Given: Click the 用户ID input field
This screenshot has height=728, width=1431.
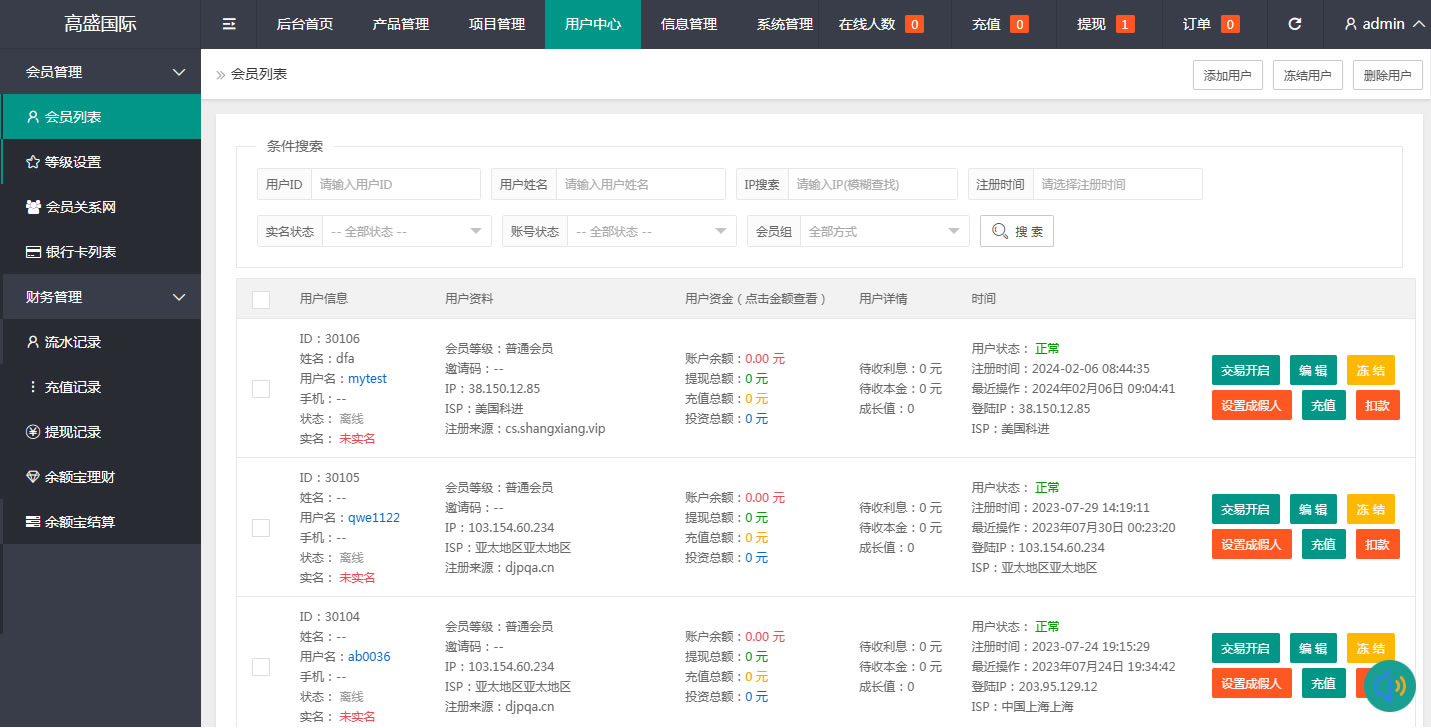Looking at the screenshot, I should tap(395, 185).
